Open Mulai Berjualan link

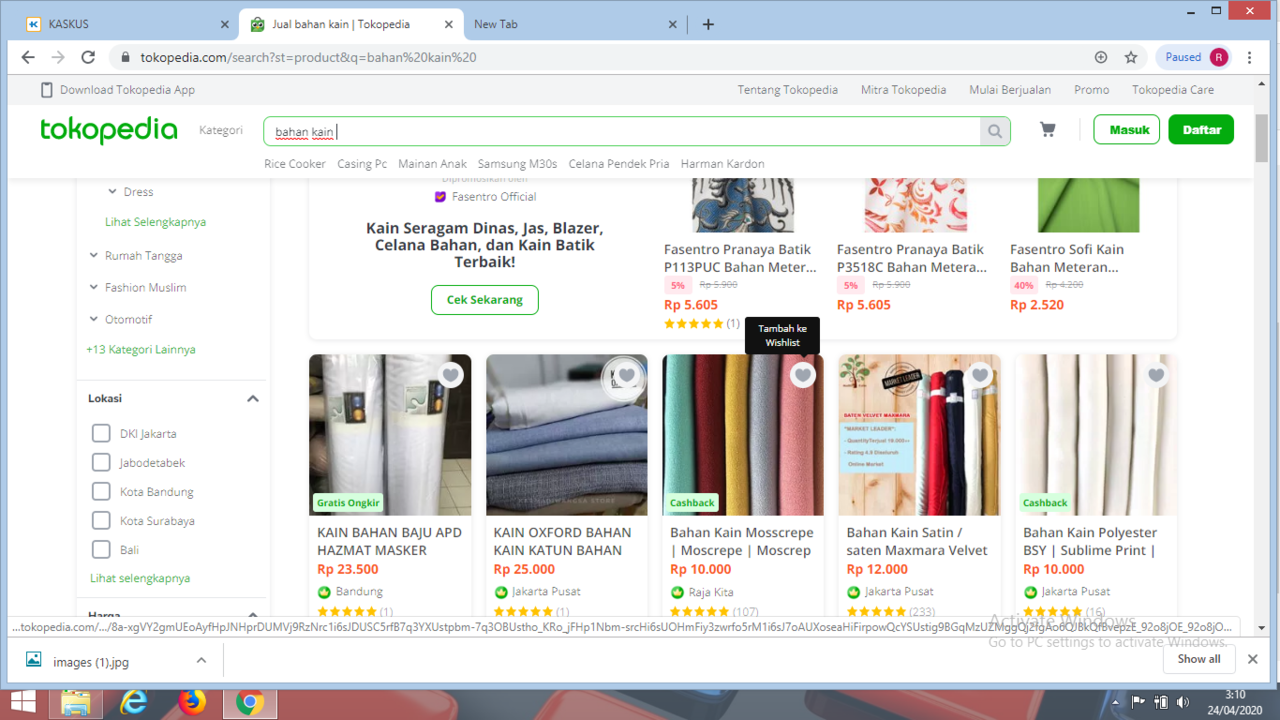(x=1010, y=89)
